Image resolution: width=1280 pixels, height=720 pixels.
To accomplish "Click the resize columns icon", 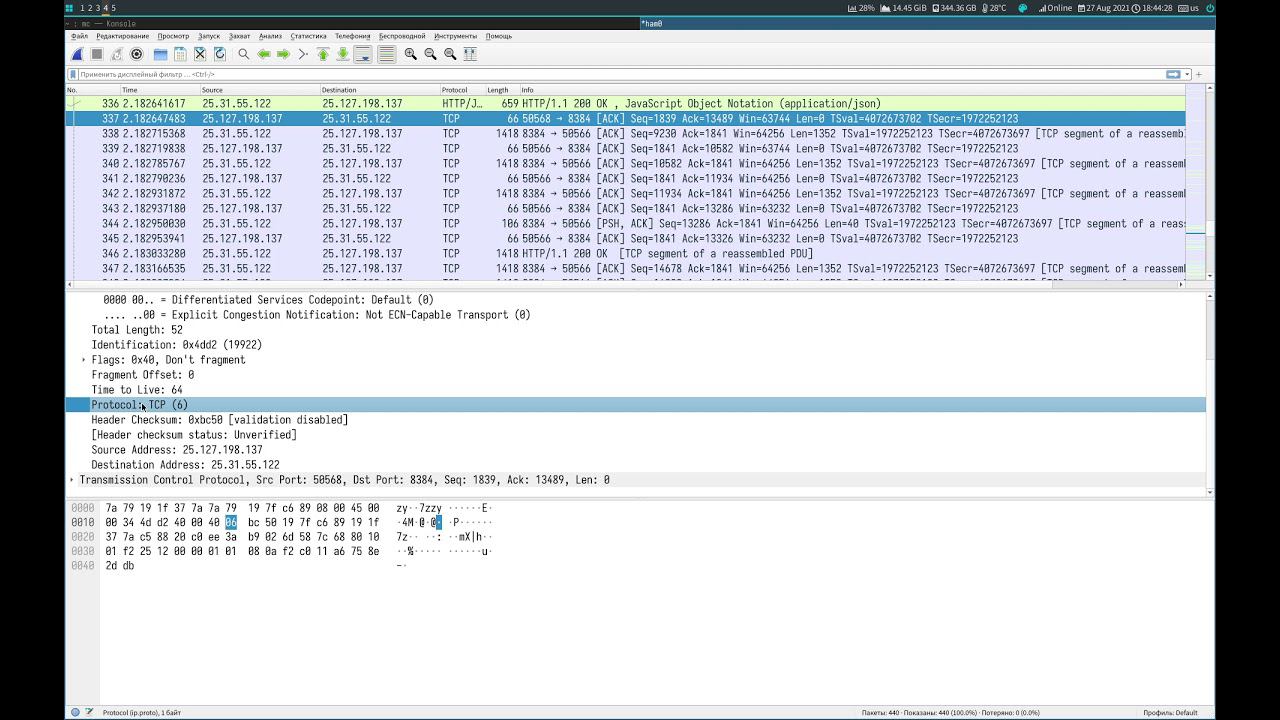I will [x=470, y=54].
